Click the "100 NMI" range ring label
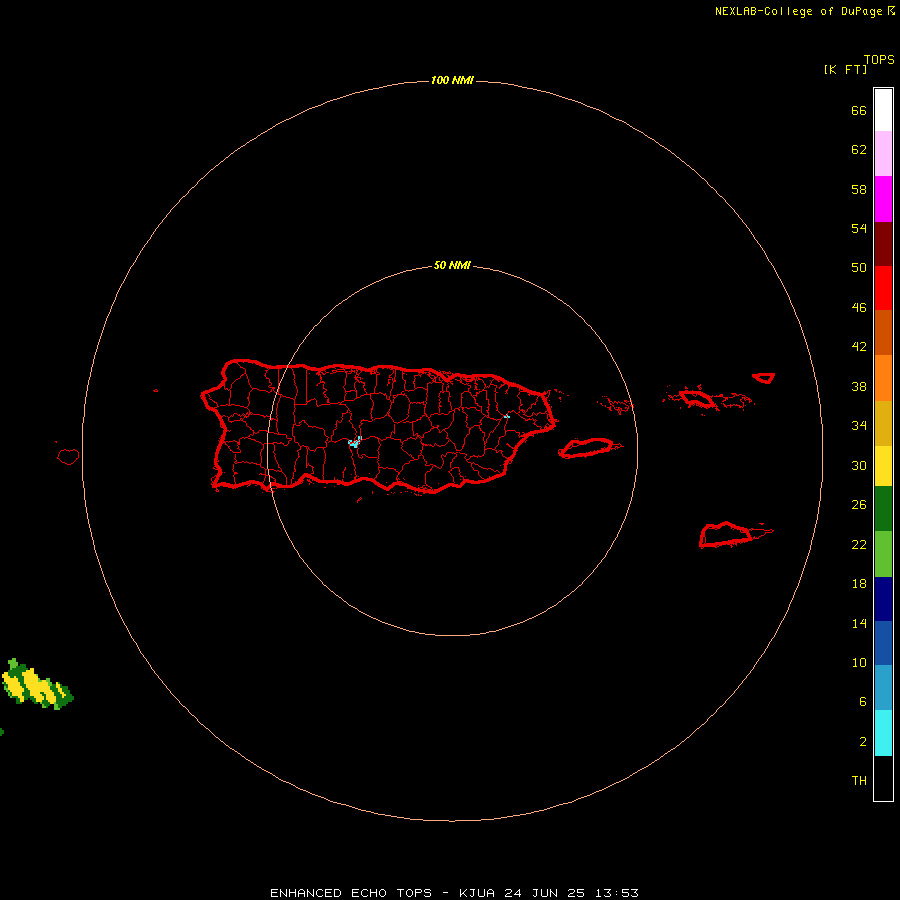 tap(452, 80)
